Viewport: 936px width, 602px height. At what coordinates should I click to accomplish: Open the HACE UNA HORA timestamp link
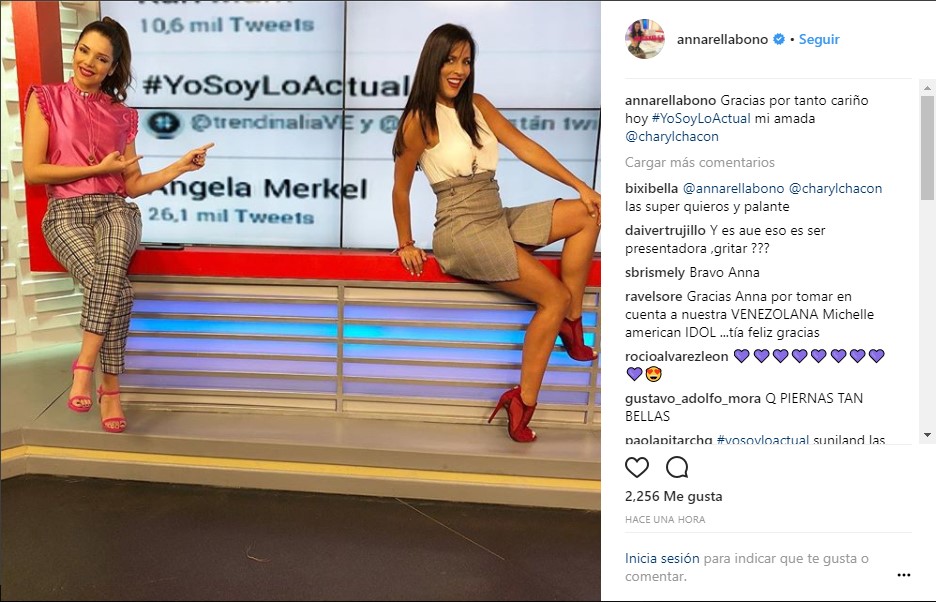click(665, 520)
